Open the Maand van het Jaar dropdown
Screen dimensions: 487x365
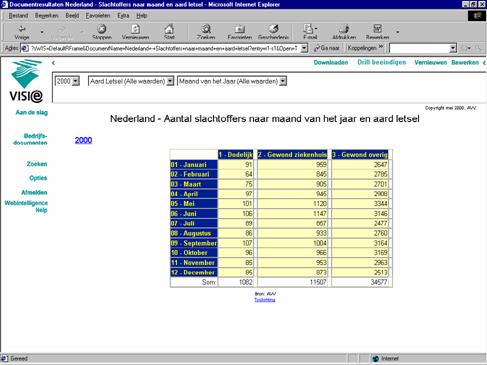coord(283,81)
